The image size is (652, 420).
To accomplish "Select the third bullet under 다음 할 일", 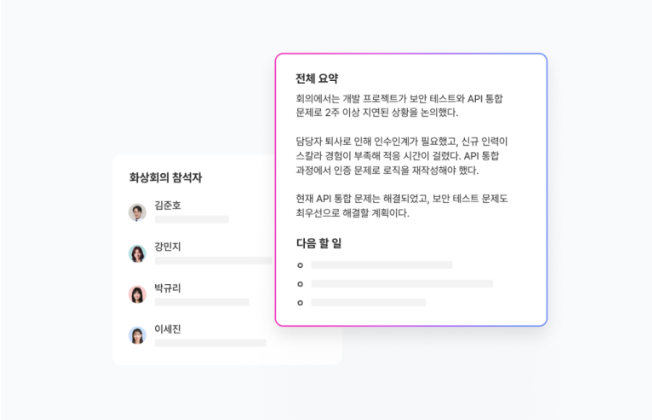I will [300, 303].
